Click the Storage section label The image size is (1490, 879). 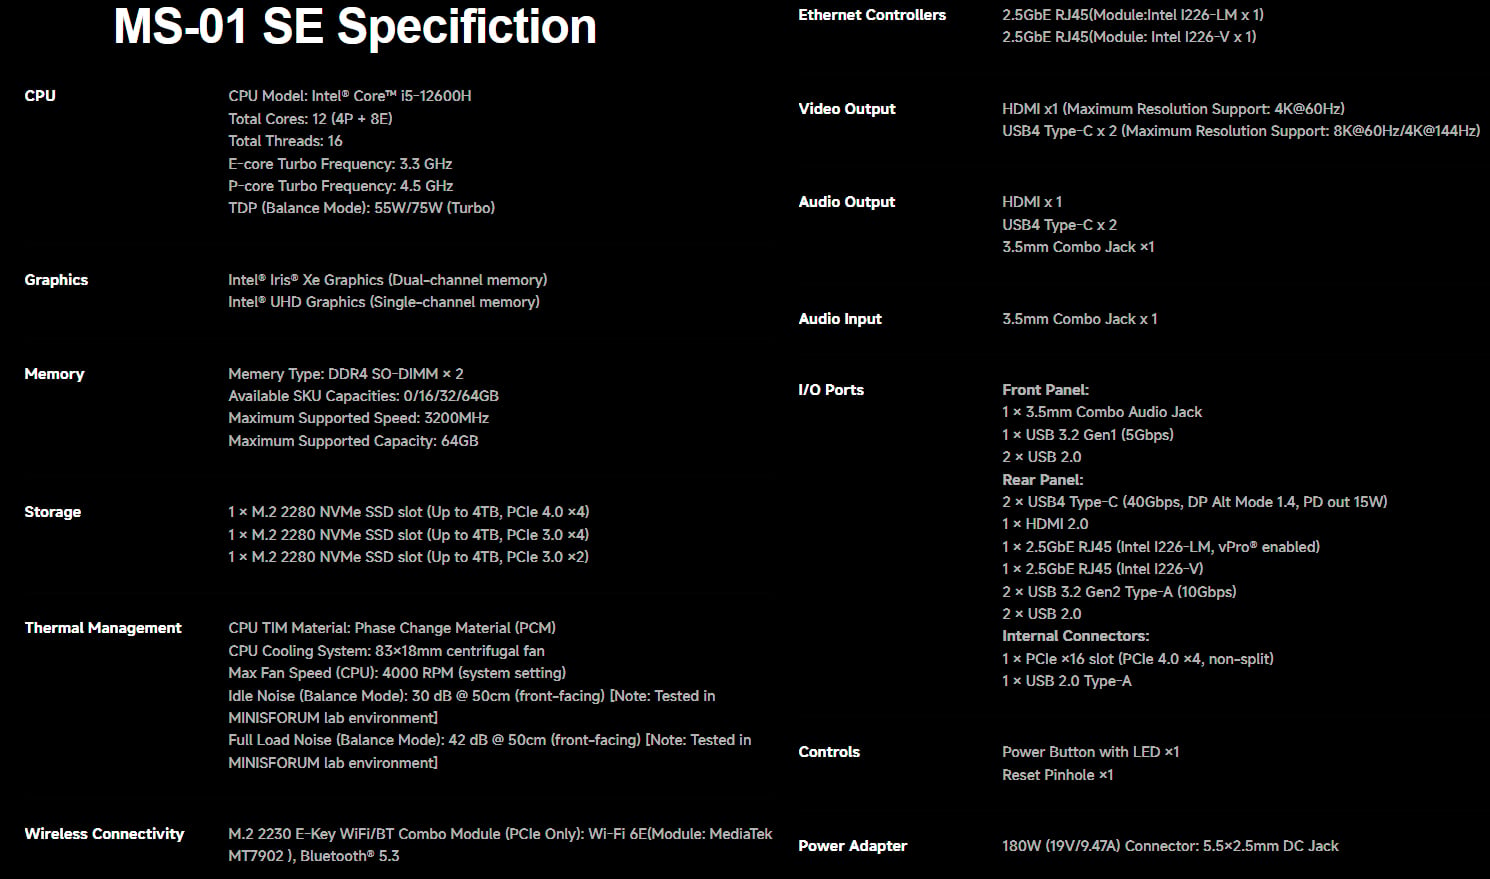coord(53,512)
